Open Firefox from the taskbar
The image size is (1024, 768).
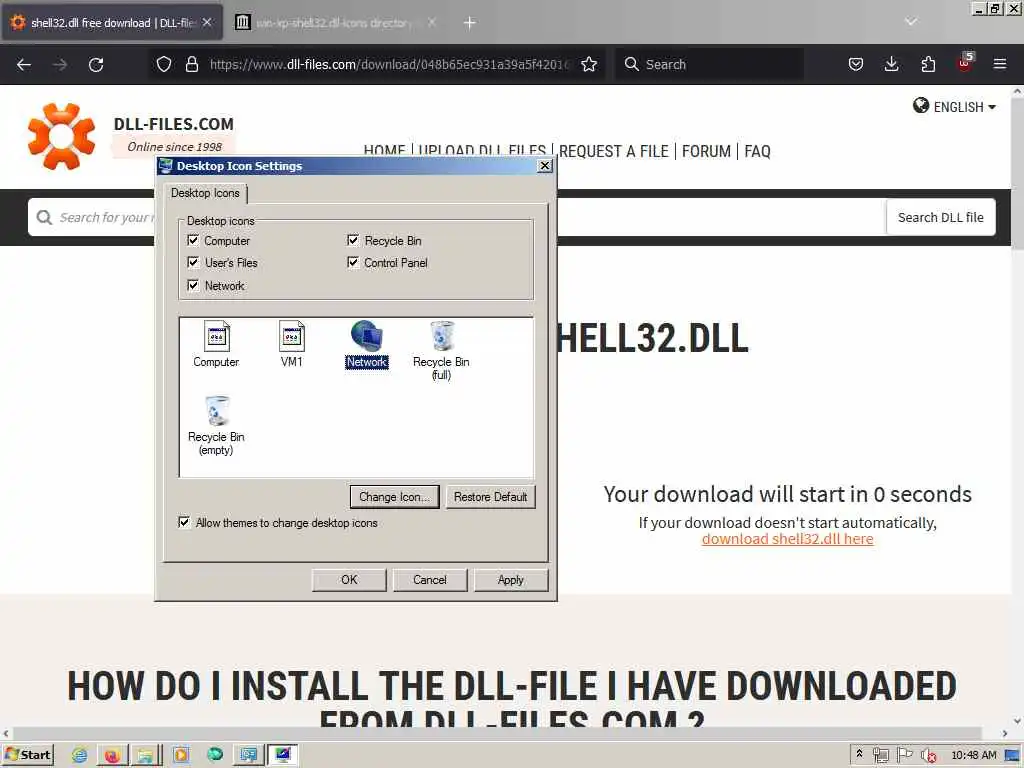pos(112,755)
